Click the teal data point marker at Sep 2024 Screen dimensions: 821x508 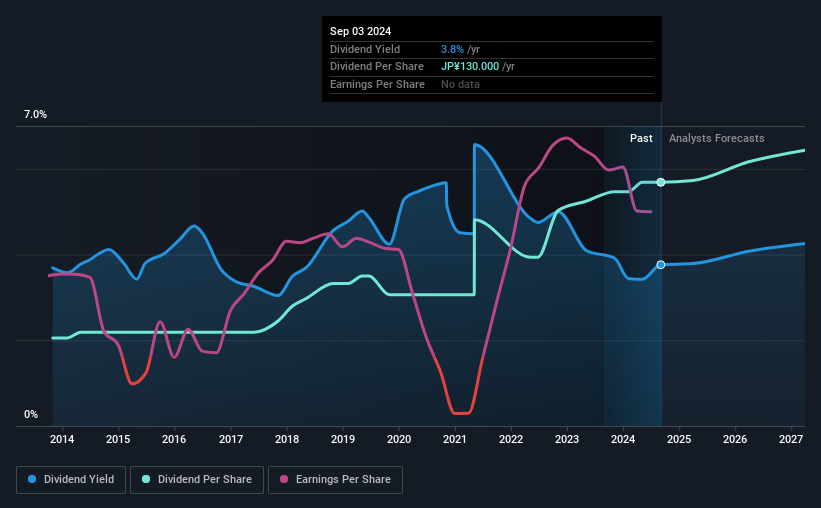[661, 182]
